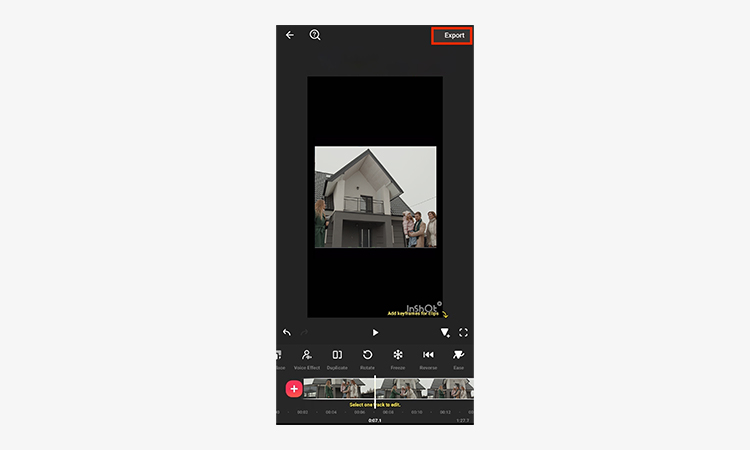Remove the InShot watermark
This screenshot has width=750, height=450.
pyautogui.click(x=440, y=303)
